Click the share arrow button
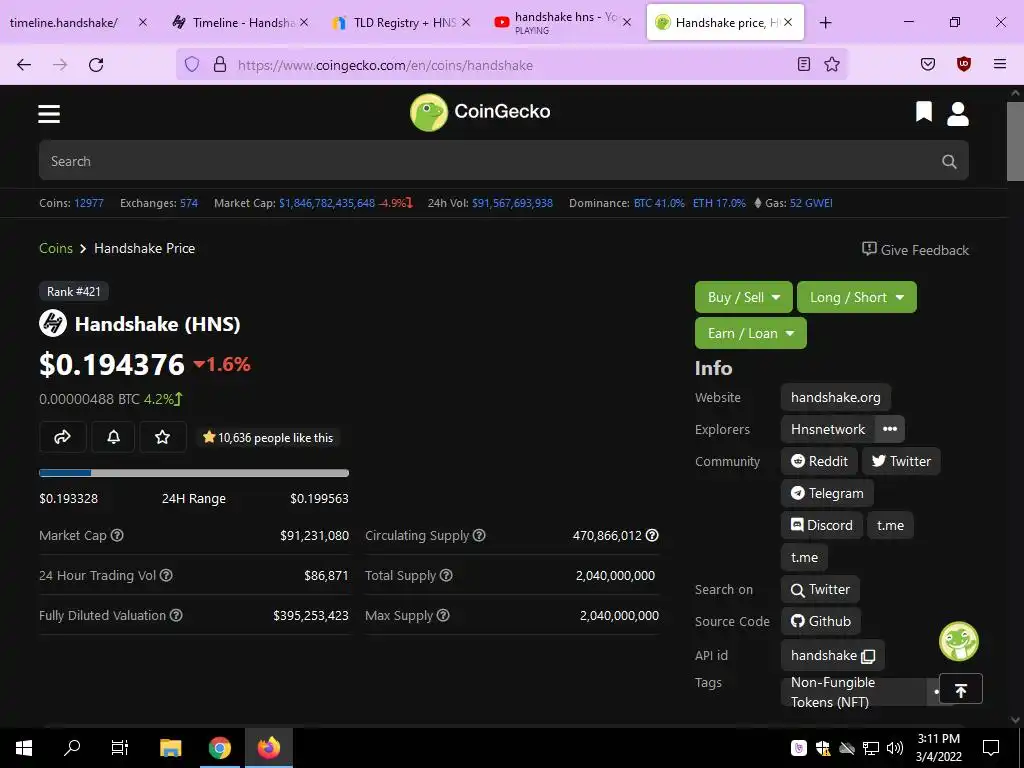The height and width of the screenshot is (768, 1024). tap(63, 437)
